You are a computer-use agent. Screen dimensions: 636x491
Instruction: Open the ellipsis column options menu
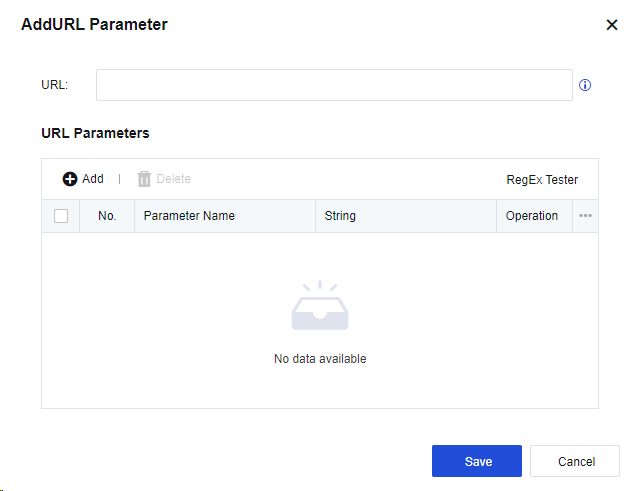586,216
